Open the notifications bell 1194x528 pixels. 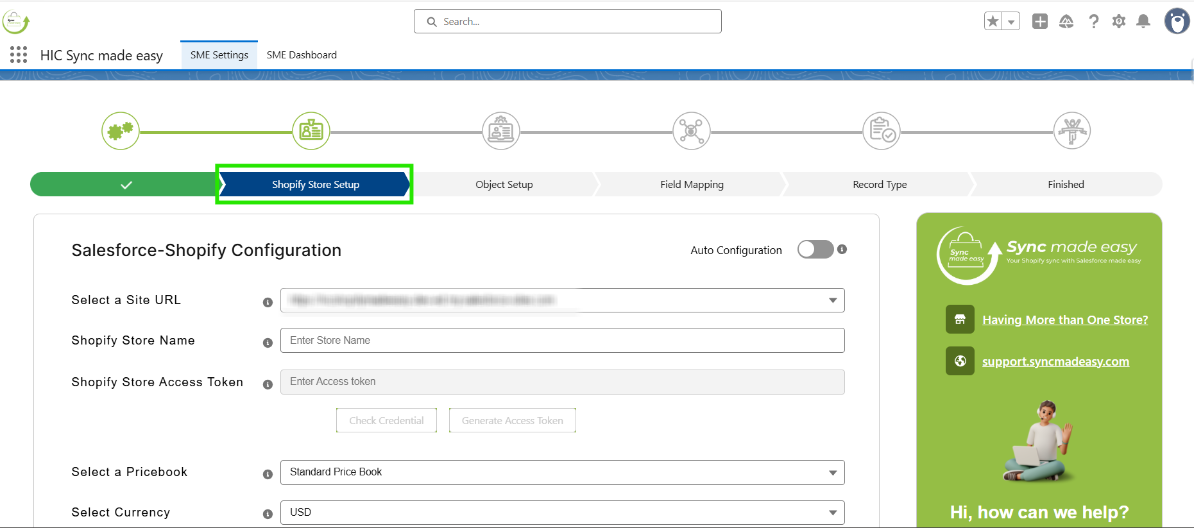coord(1144,21)
